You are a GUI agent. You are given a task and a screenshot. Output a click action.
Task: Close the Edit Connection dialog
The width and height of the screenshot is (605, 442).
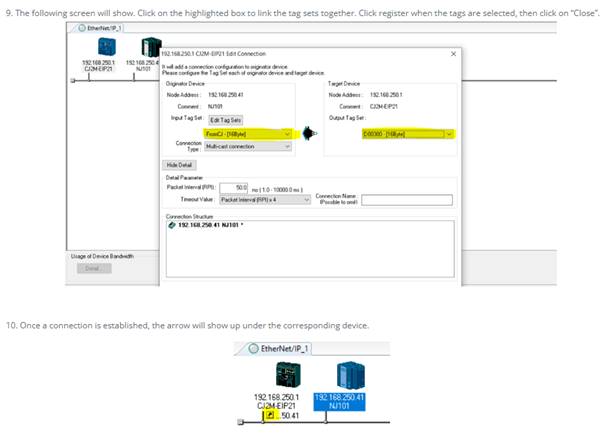pyautogui.click(x=453, y=54)
